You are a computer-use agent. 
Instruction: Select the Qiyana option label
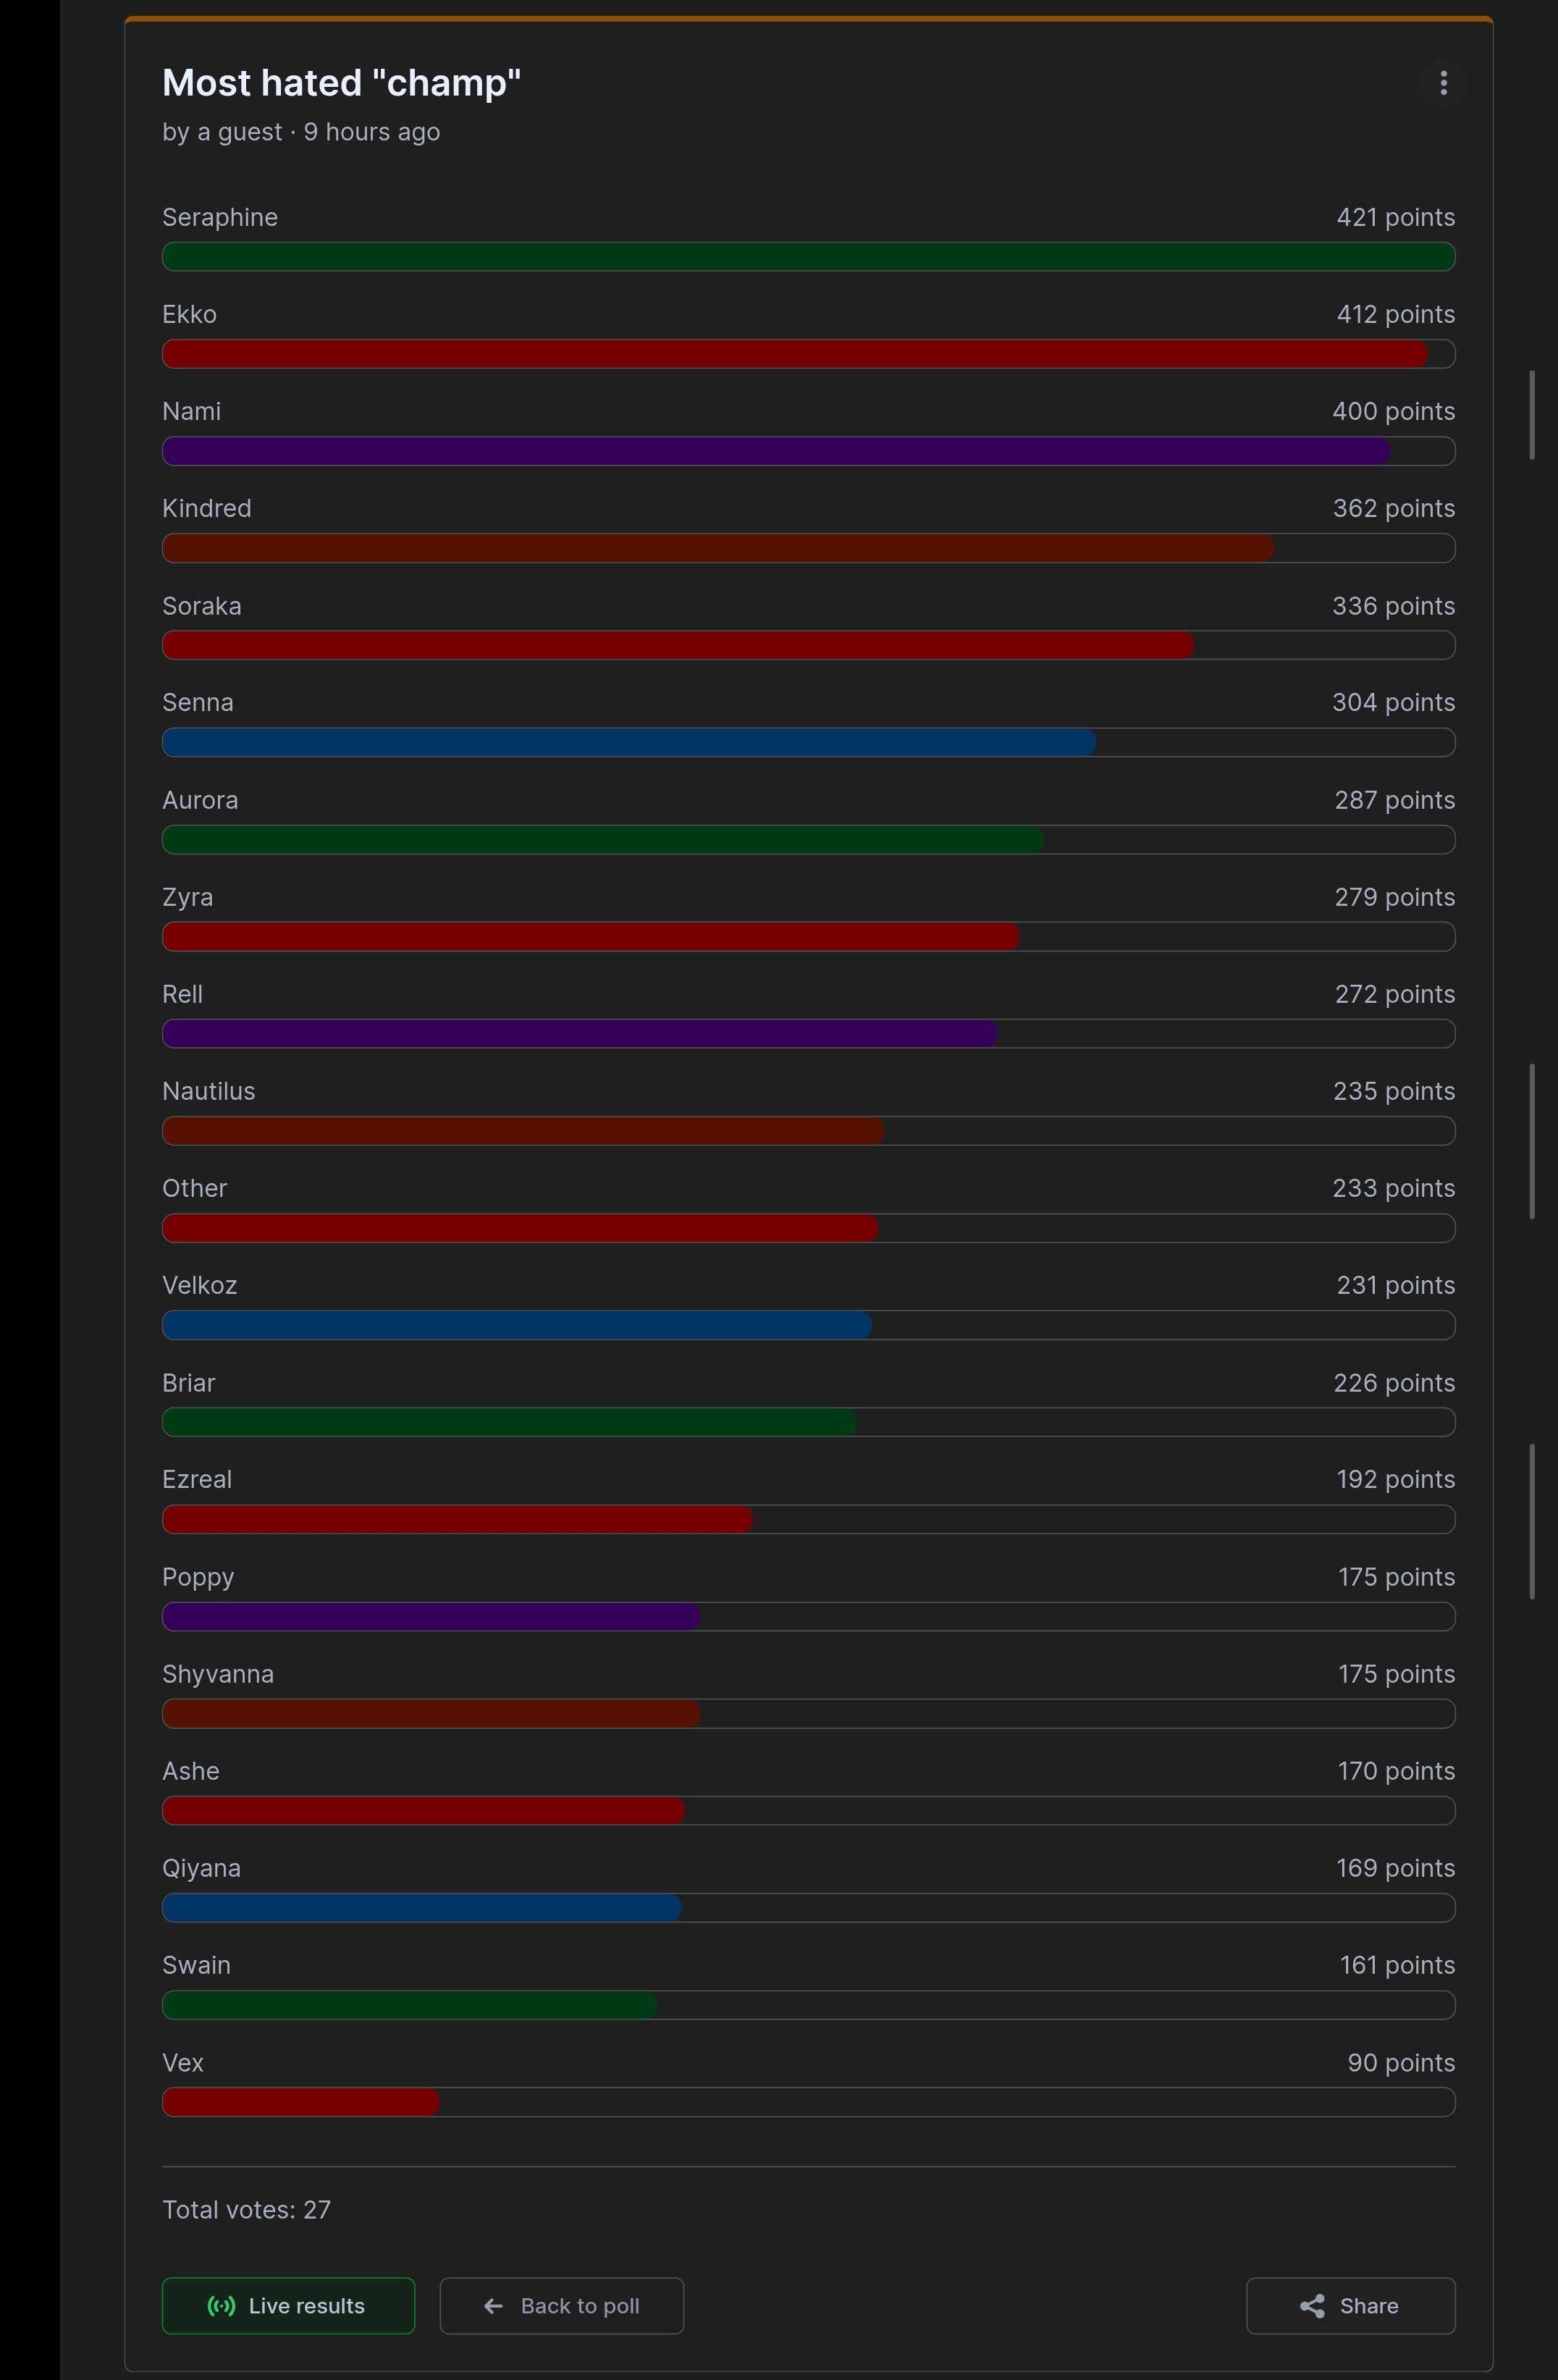(x=201, y=1869)
